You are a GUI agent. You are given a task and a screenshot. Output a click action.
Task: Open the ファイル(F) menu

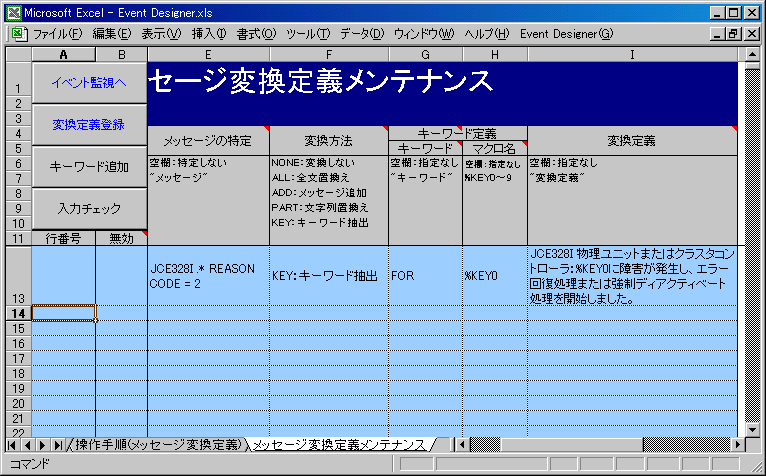tap(57, 34)
